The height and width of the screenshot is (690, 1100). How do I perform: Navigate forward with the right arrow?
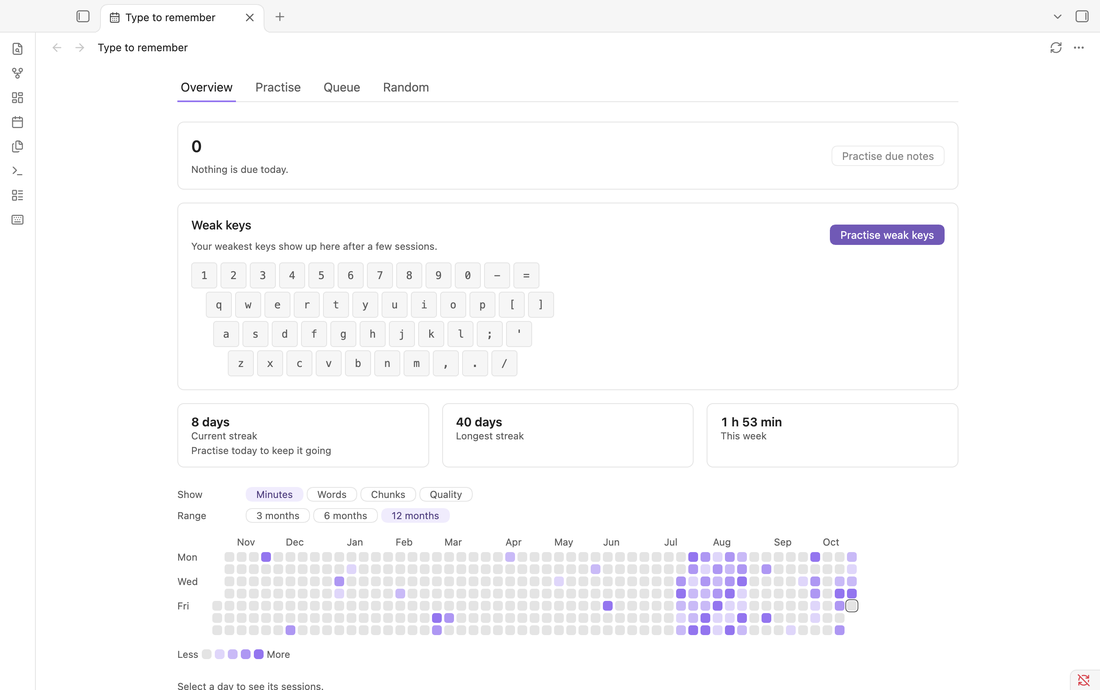tap(80, 48)
